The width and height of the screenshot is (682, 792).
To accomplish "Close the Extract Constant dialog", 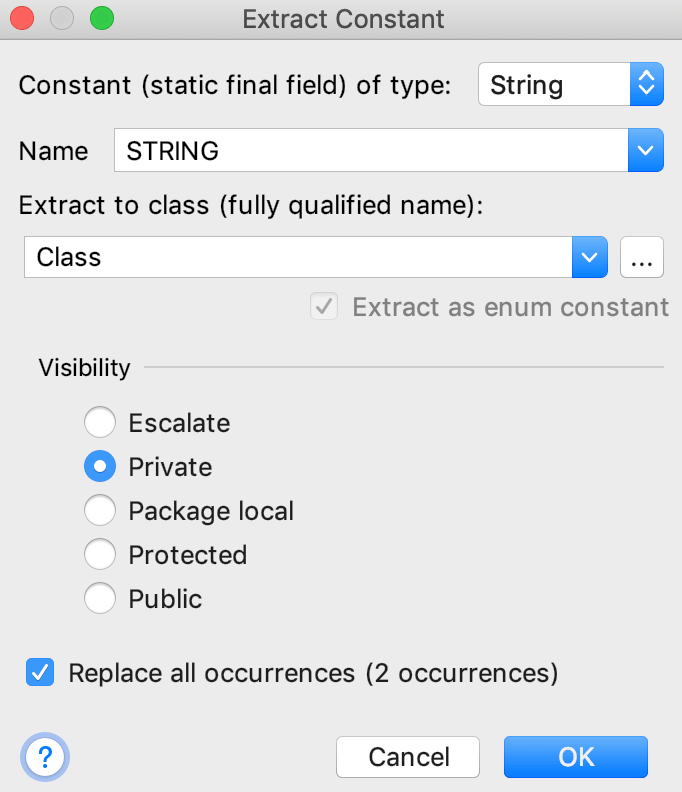I will coord(23,19).
